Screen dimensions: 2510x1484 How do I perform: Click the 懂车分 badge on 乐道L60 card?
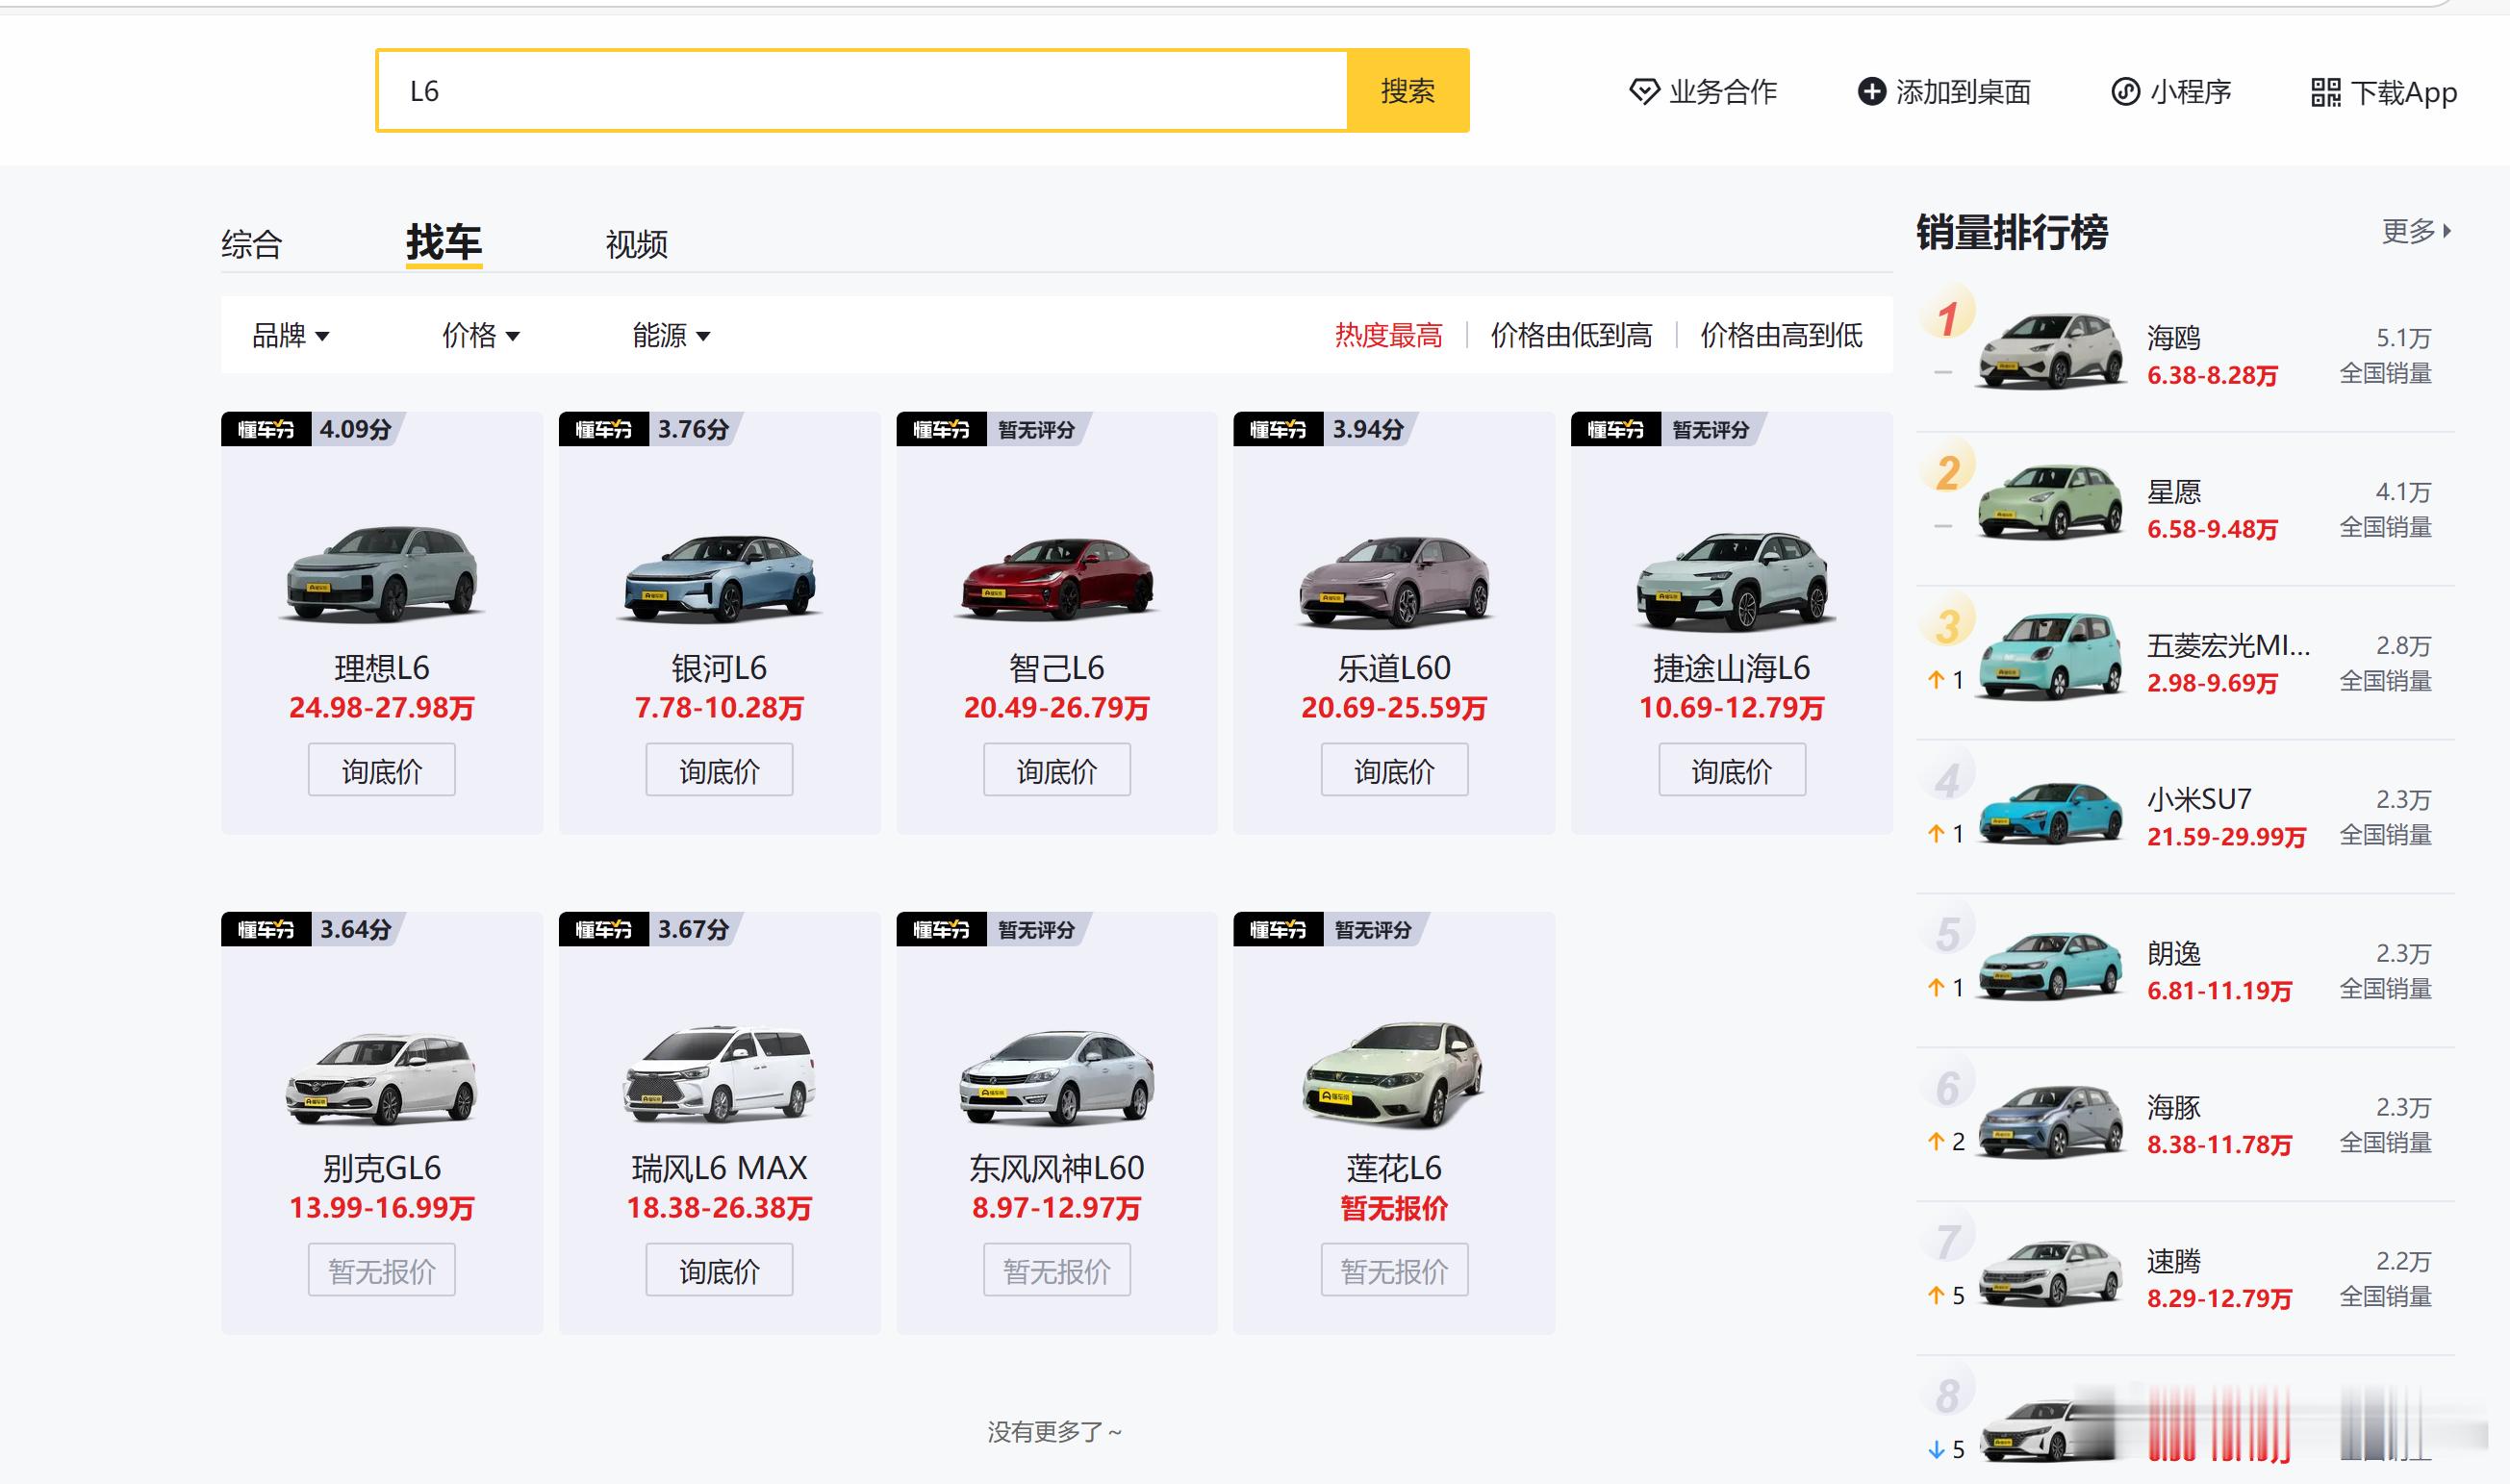tap(1278, 429)
